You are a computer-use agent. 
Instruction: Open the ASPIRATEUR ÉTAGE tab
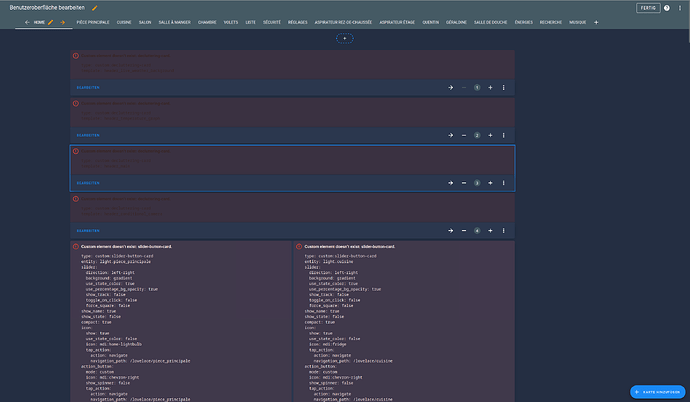(x=397, y=22)
